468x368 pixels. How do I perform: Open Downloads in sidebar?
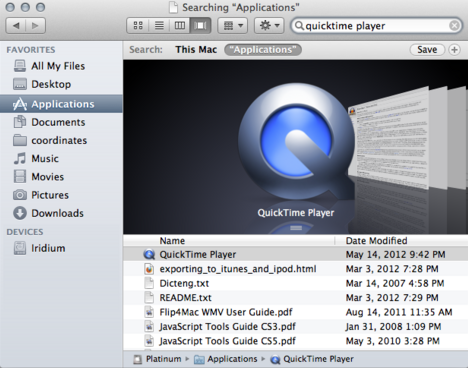pyautogui.click(x=61, y=213)
